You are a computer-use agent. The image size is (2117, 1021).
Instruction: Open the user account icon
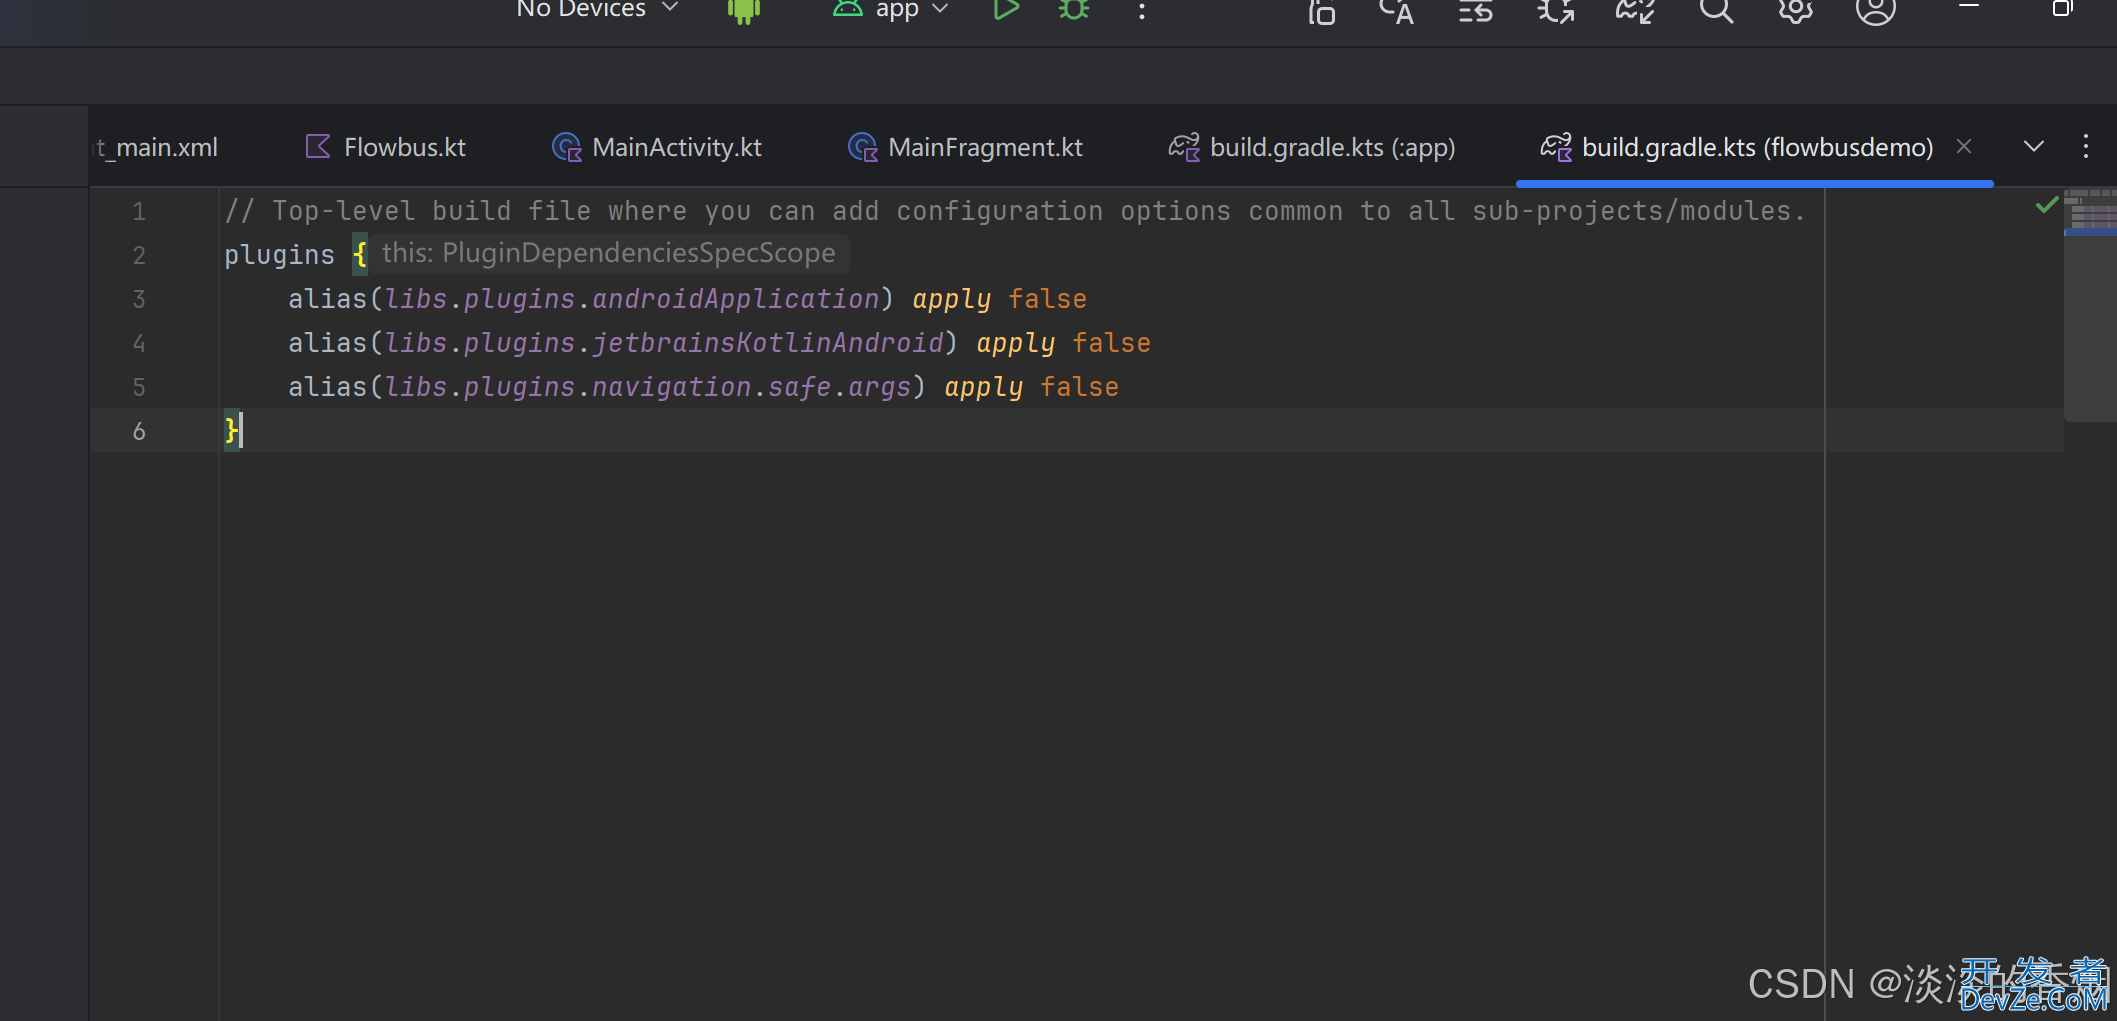(1876, 11)
